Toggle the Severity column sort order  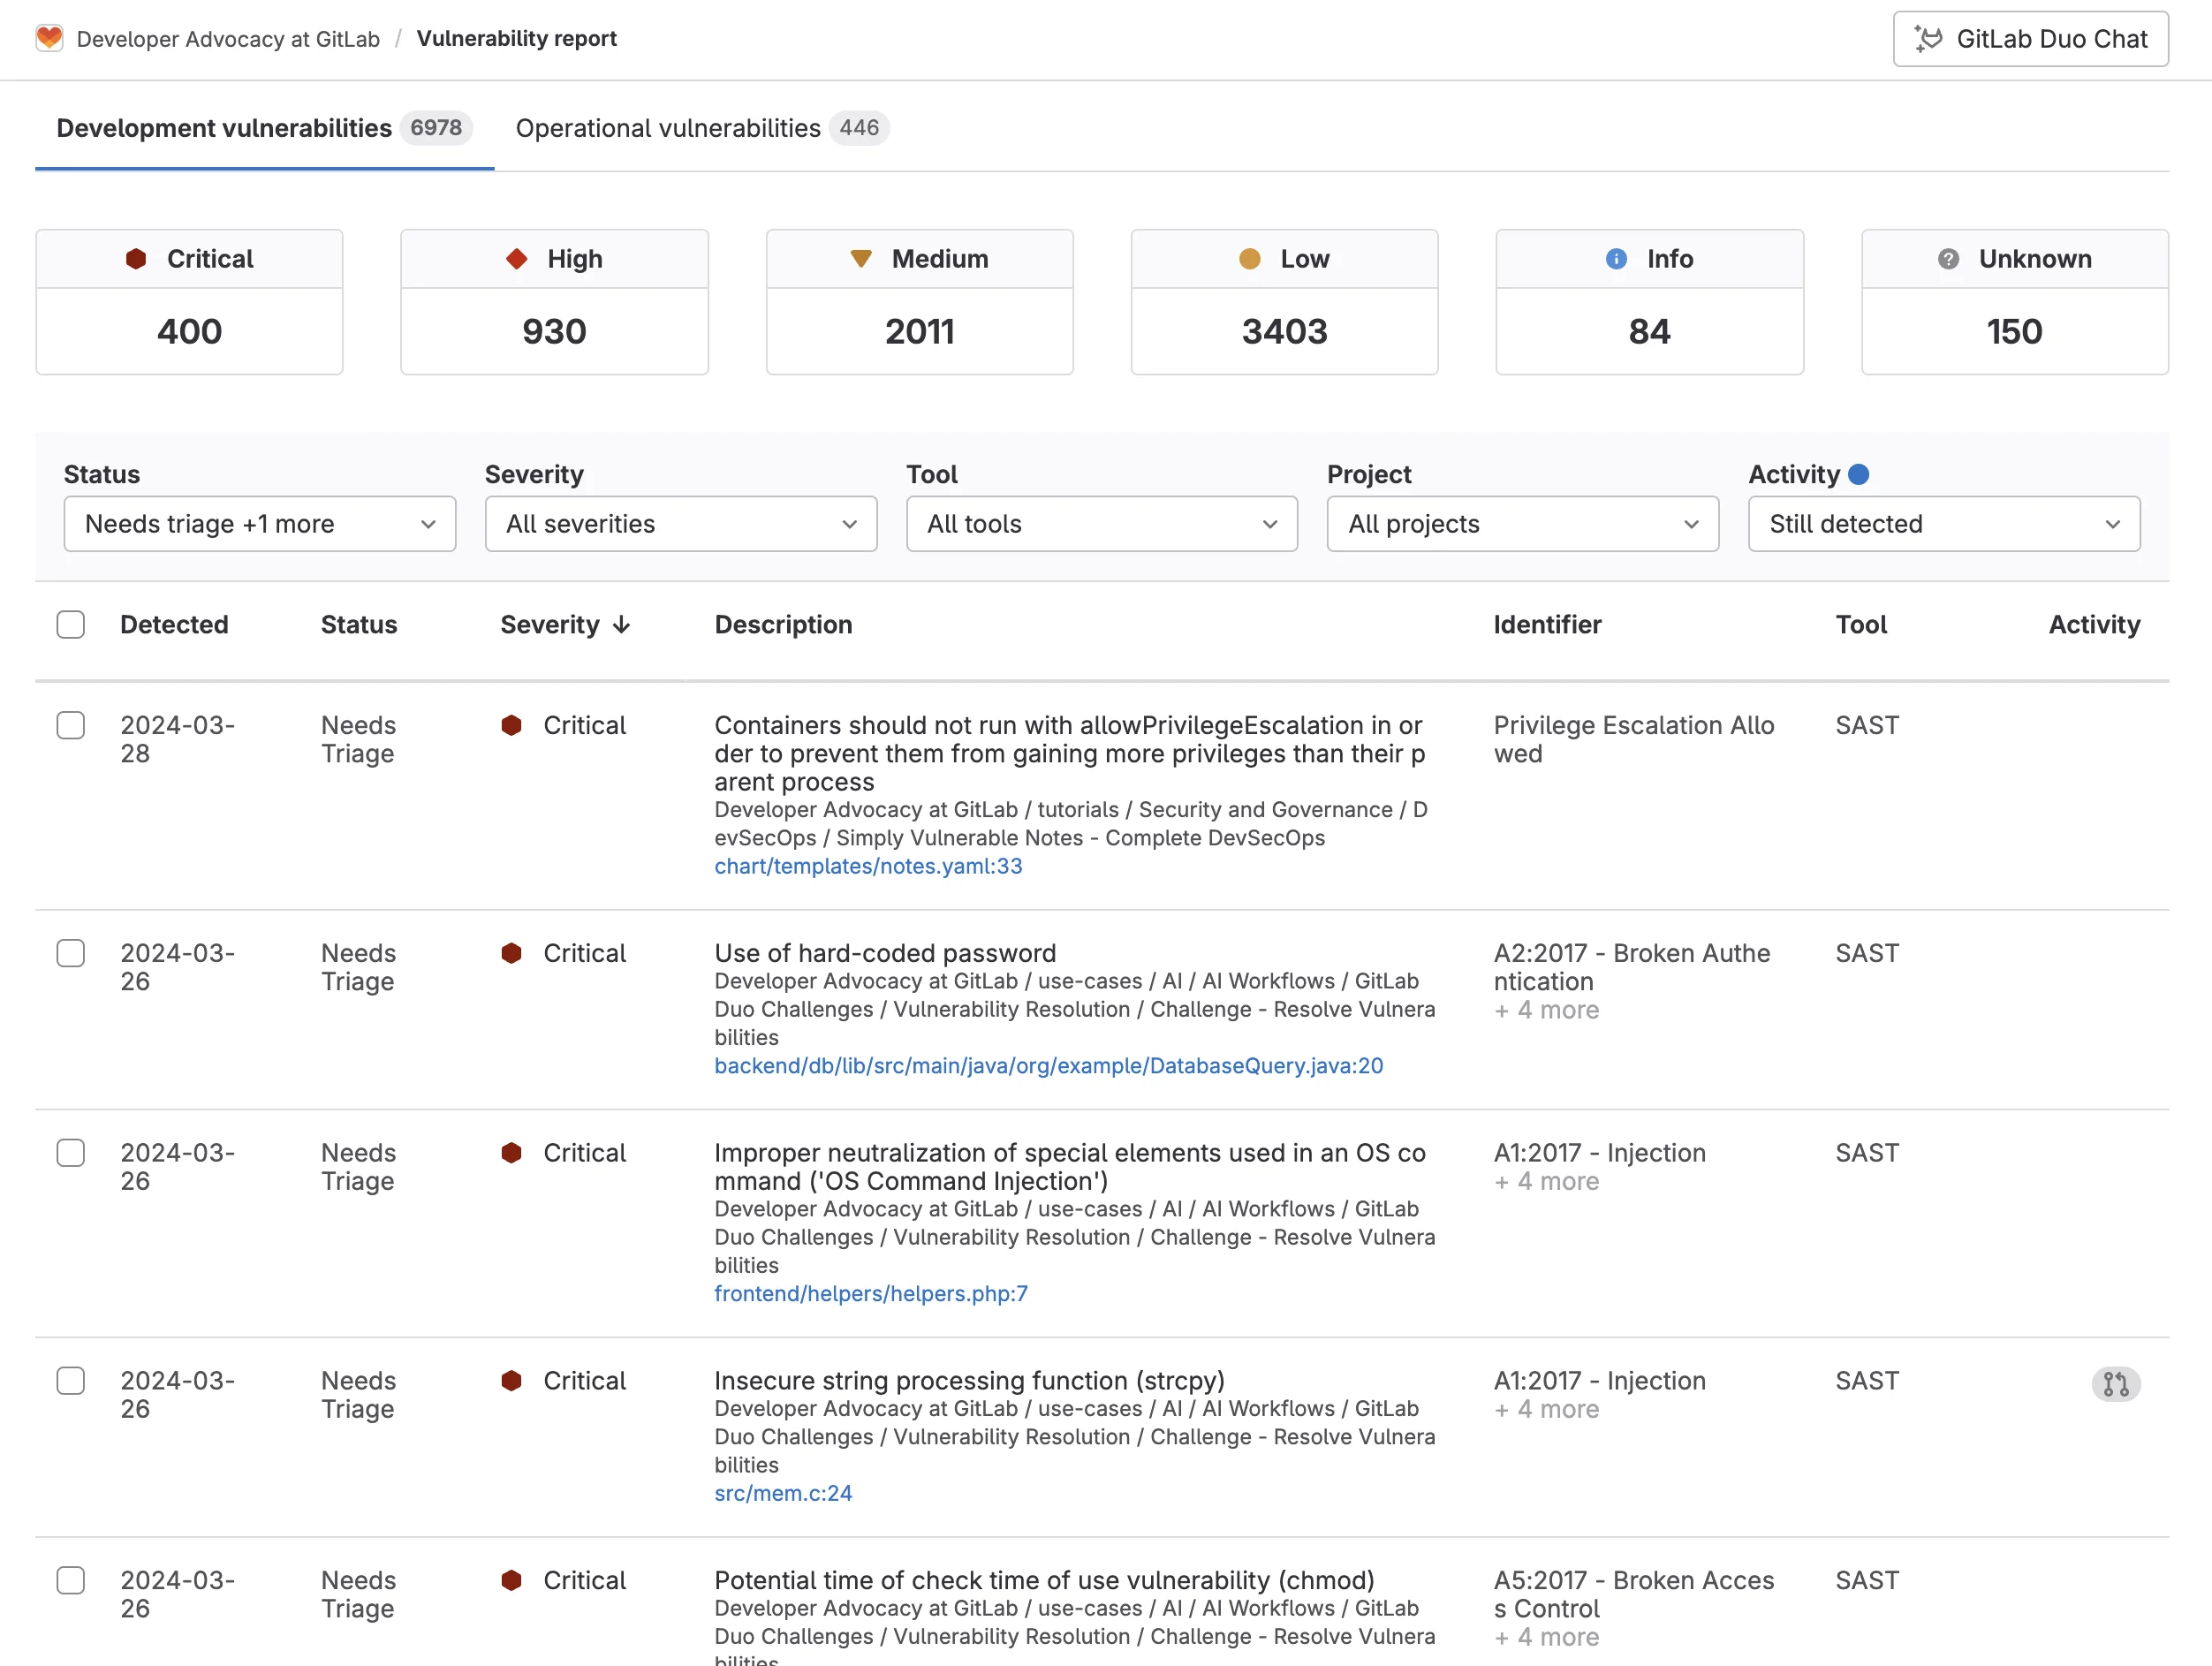coord(565,624)
